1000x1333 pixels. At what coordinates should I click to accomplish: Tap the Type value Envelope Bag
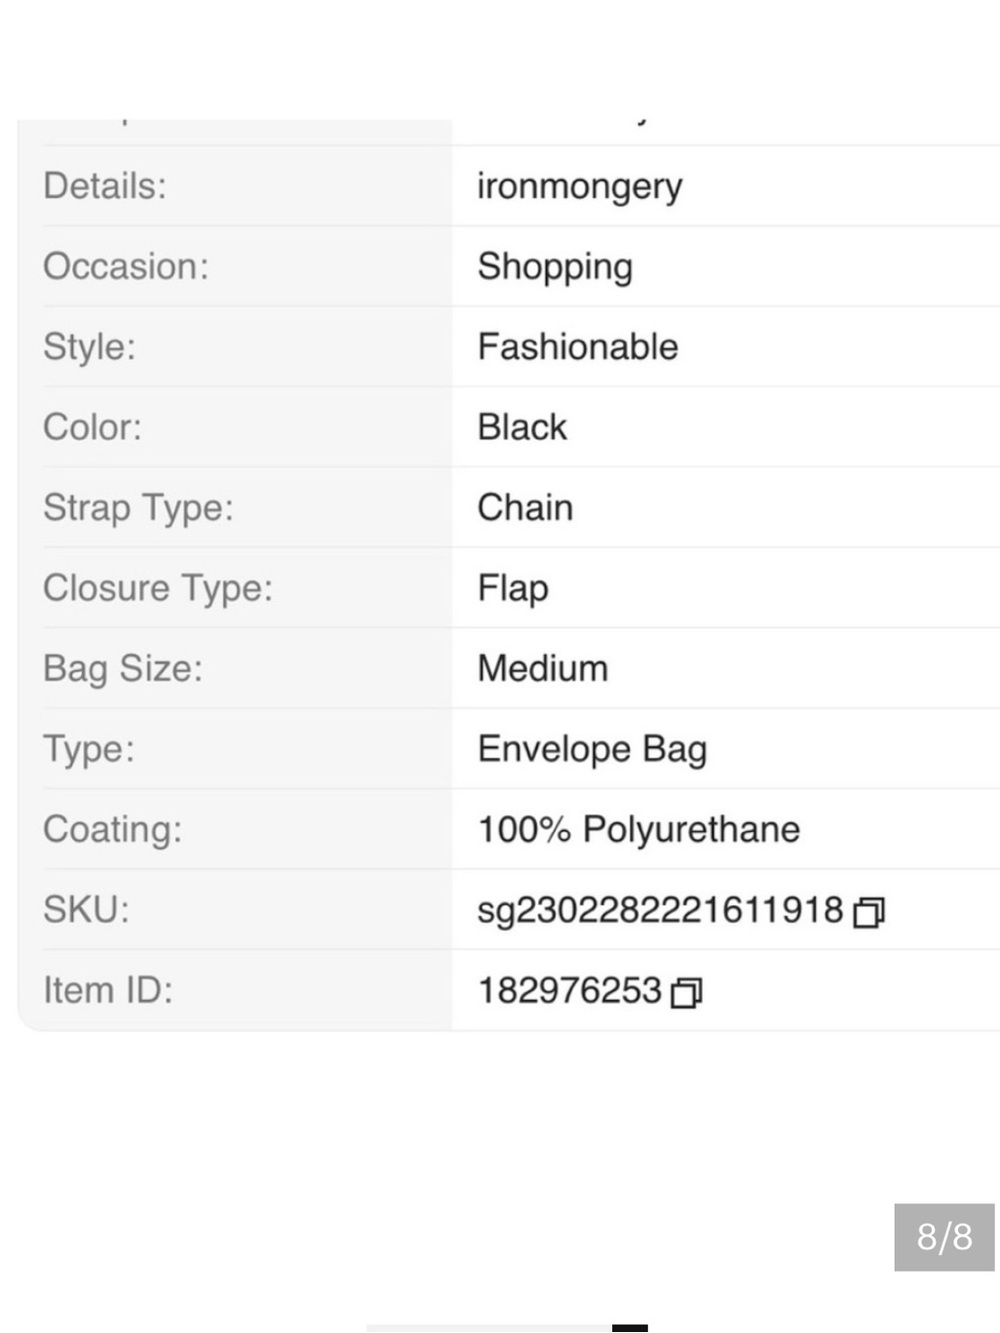592,749
